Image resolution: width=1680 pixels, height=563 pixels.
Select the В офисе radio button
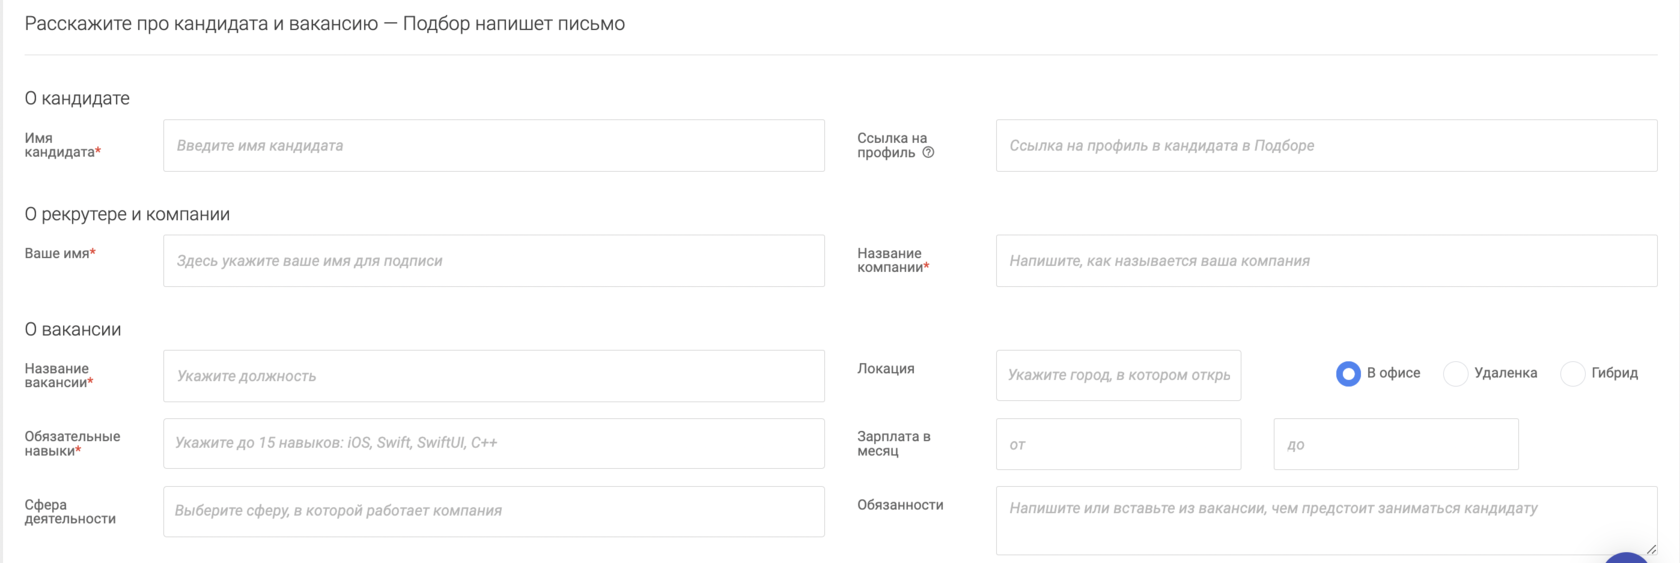tap(1348, 374)
